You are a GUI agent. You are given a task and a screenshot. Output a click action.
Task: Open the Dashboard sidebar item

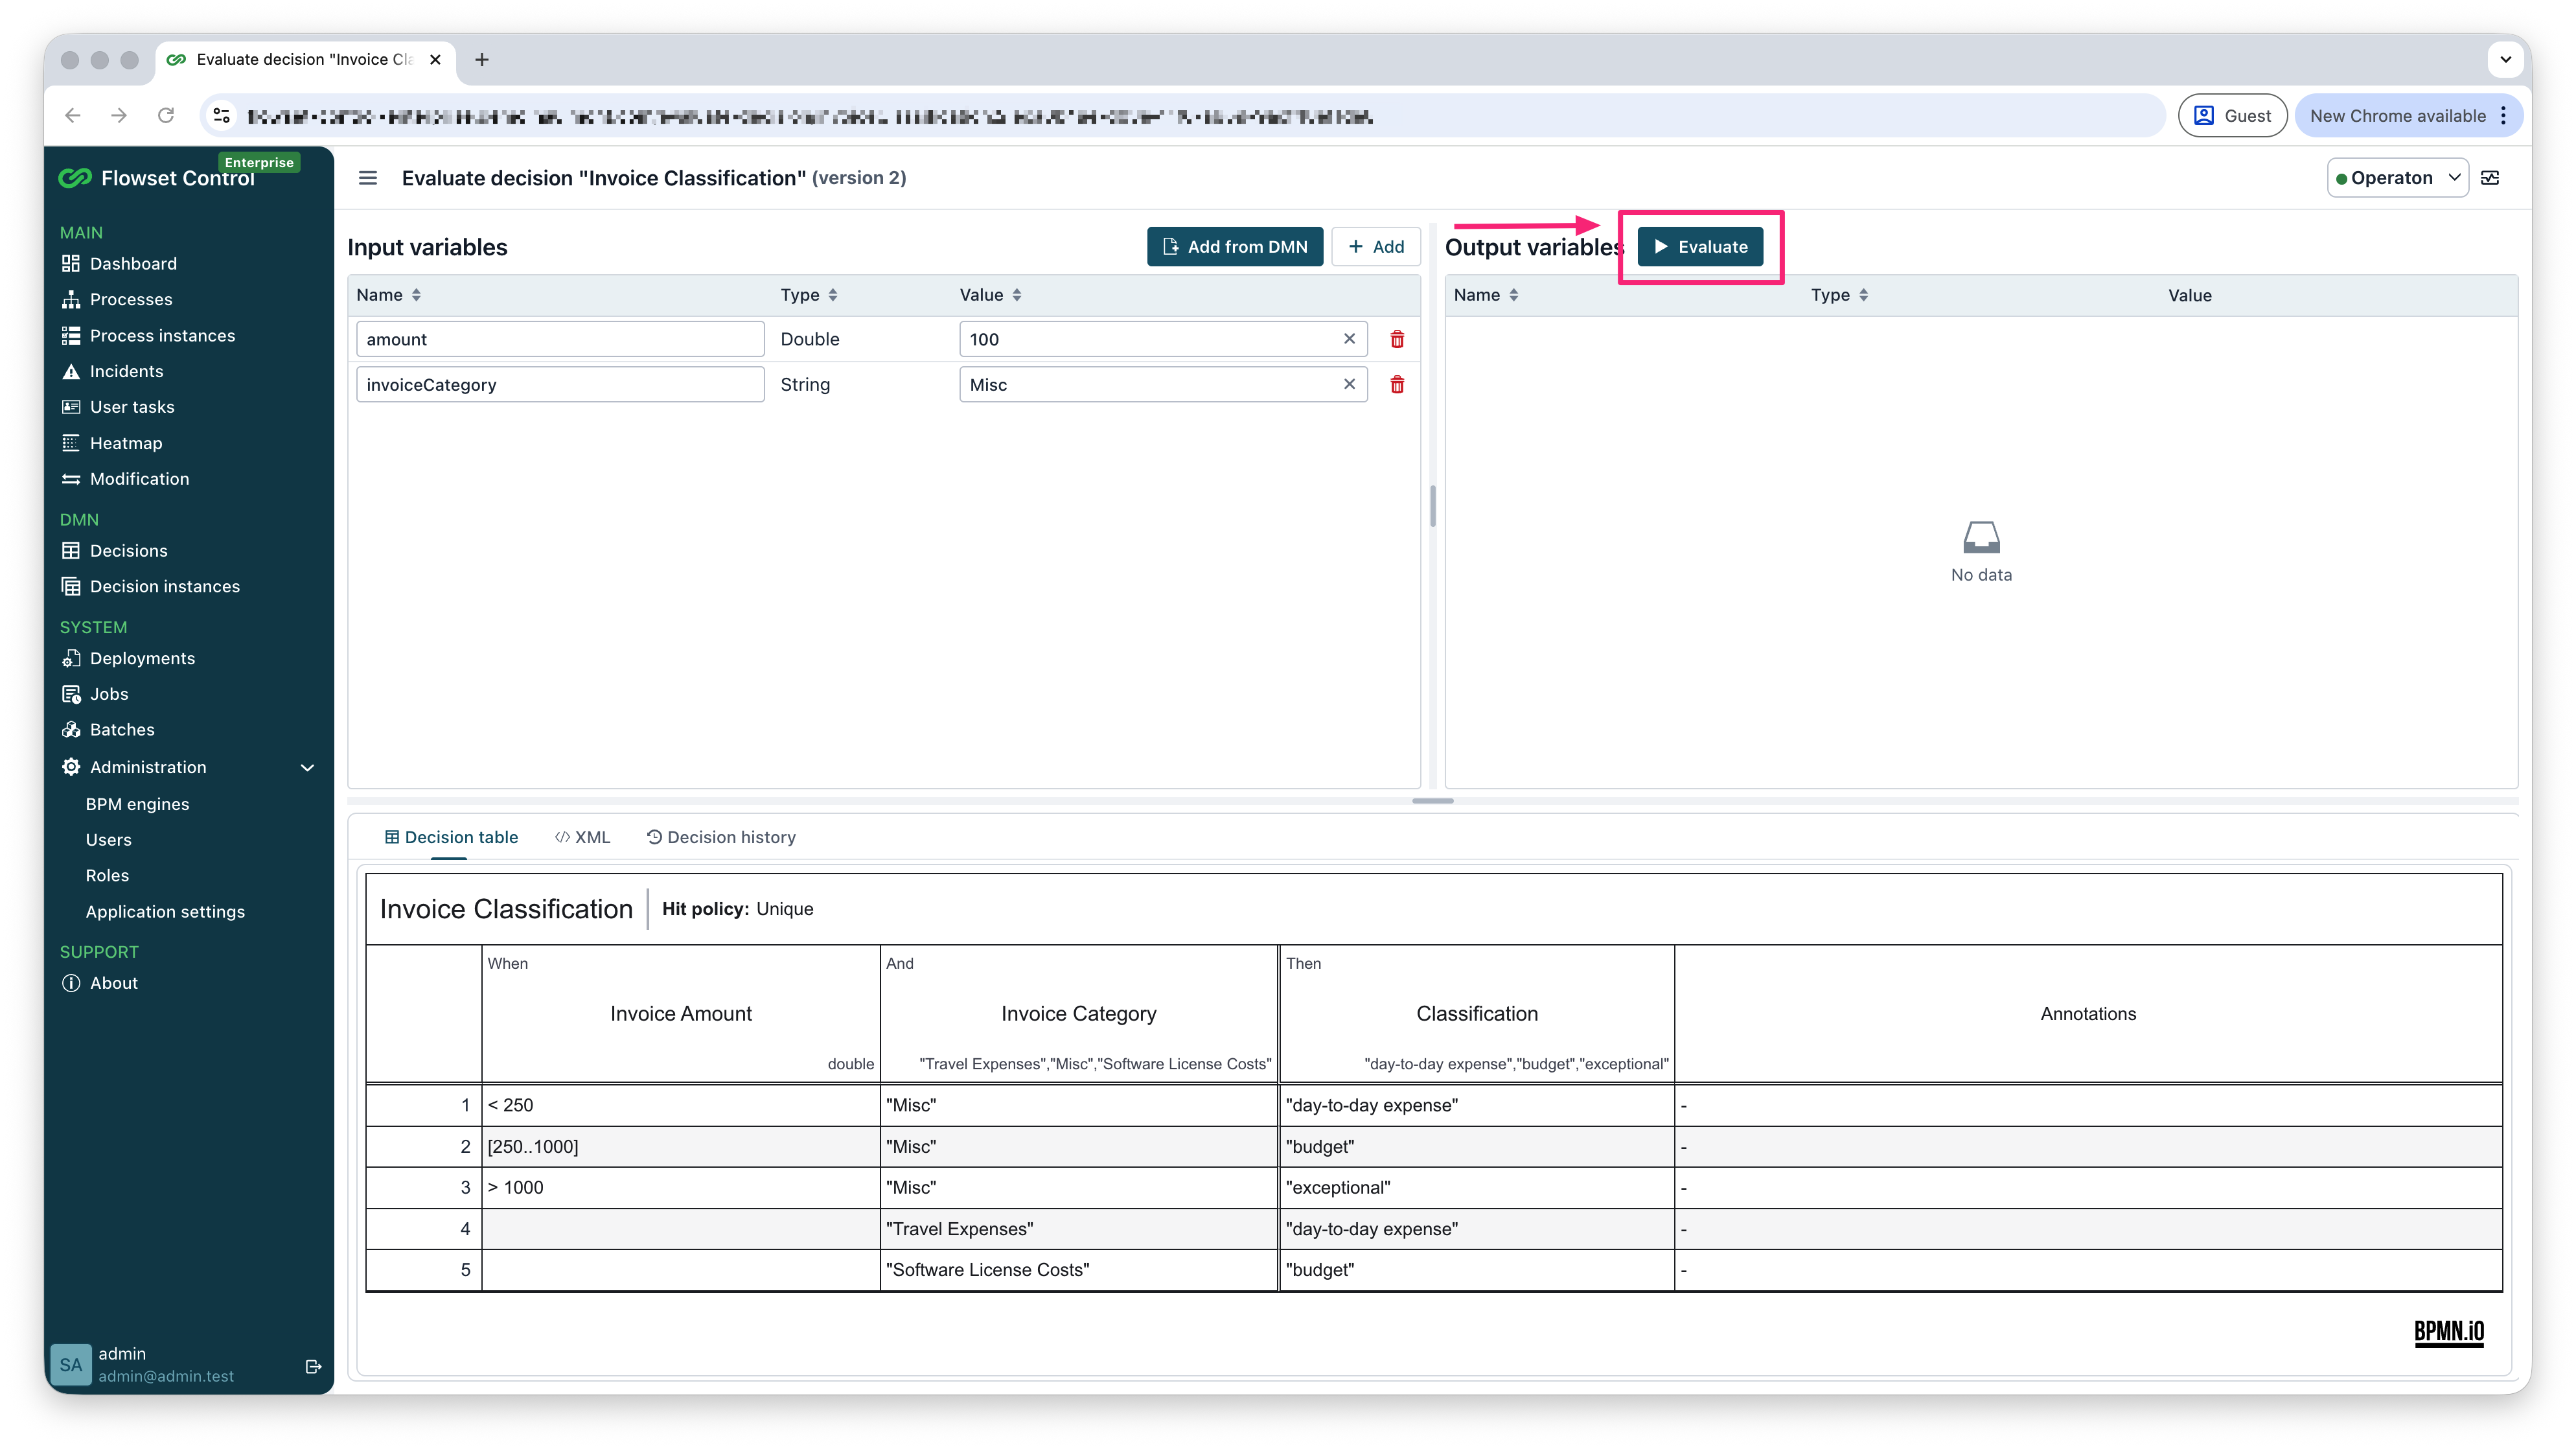click(x=133, y=264)
